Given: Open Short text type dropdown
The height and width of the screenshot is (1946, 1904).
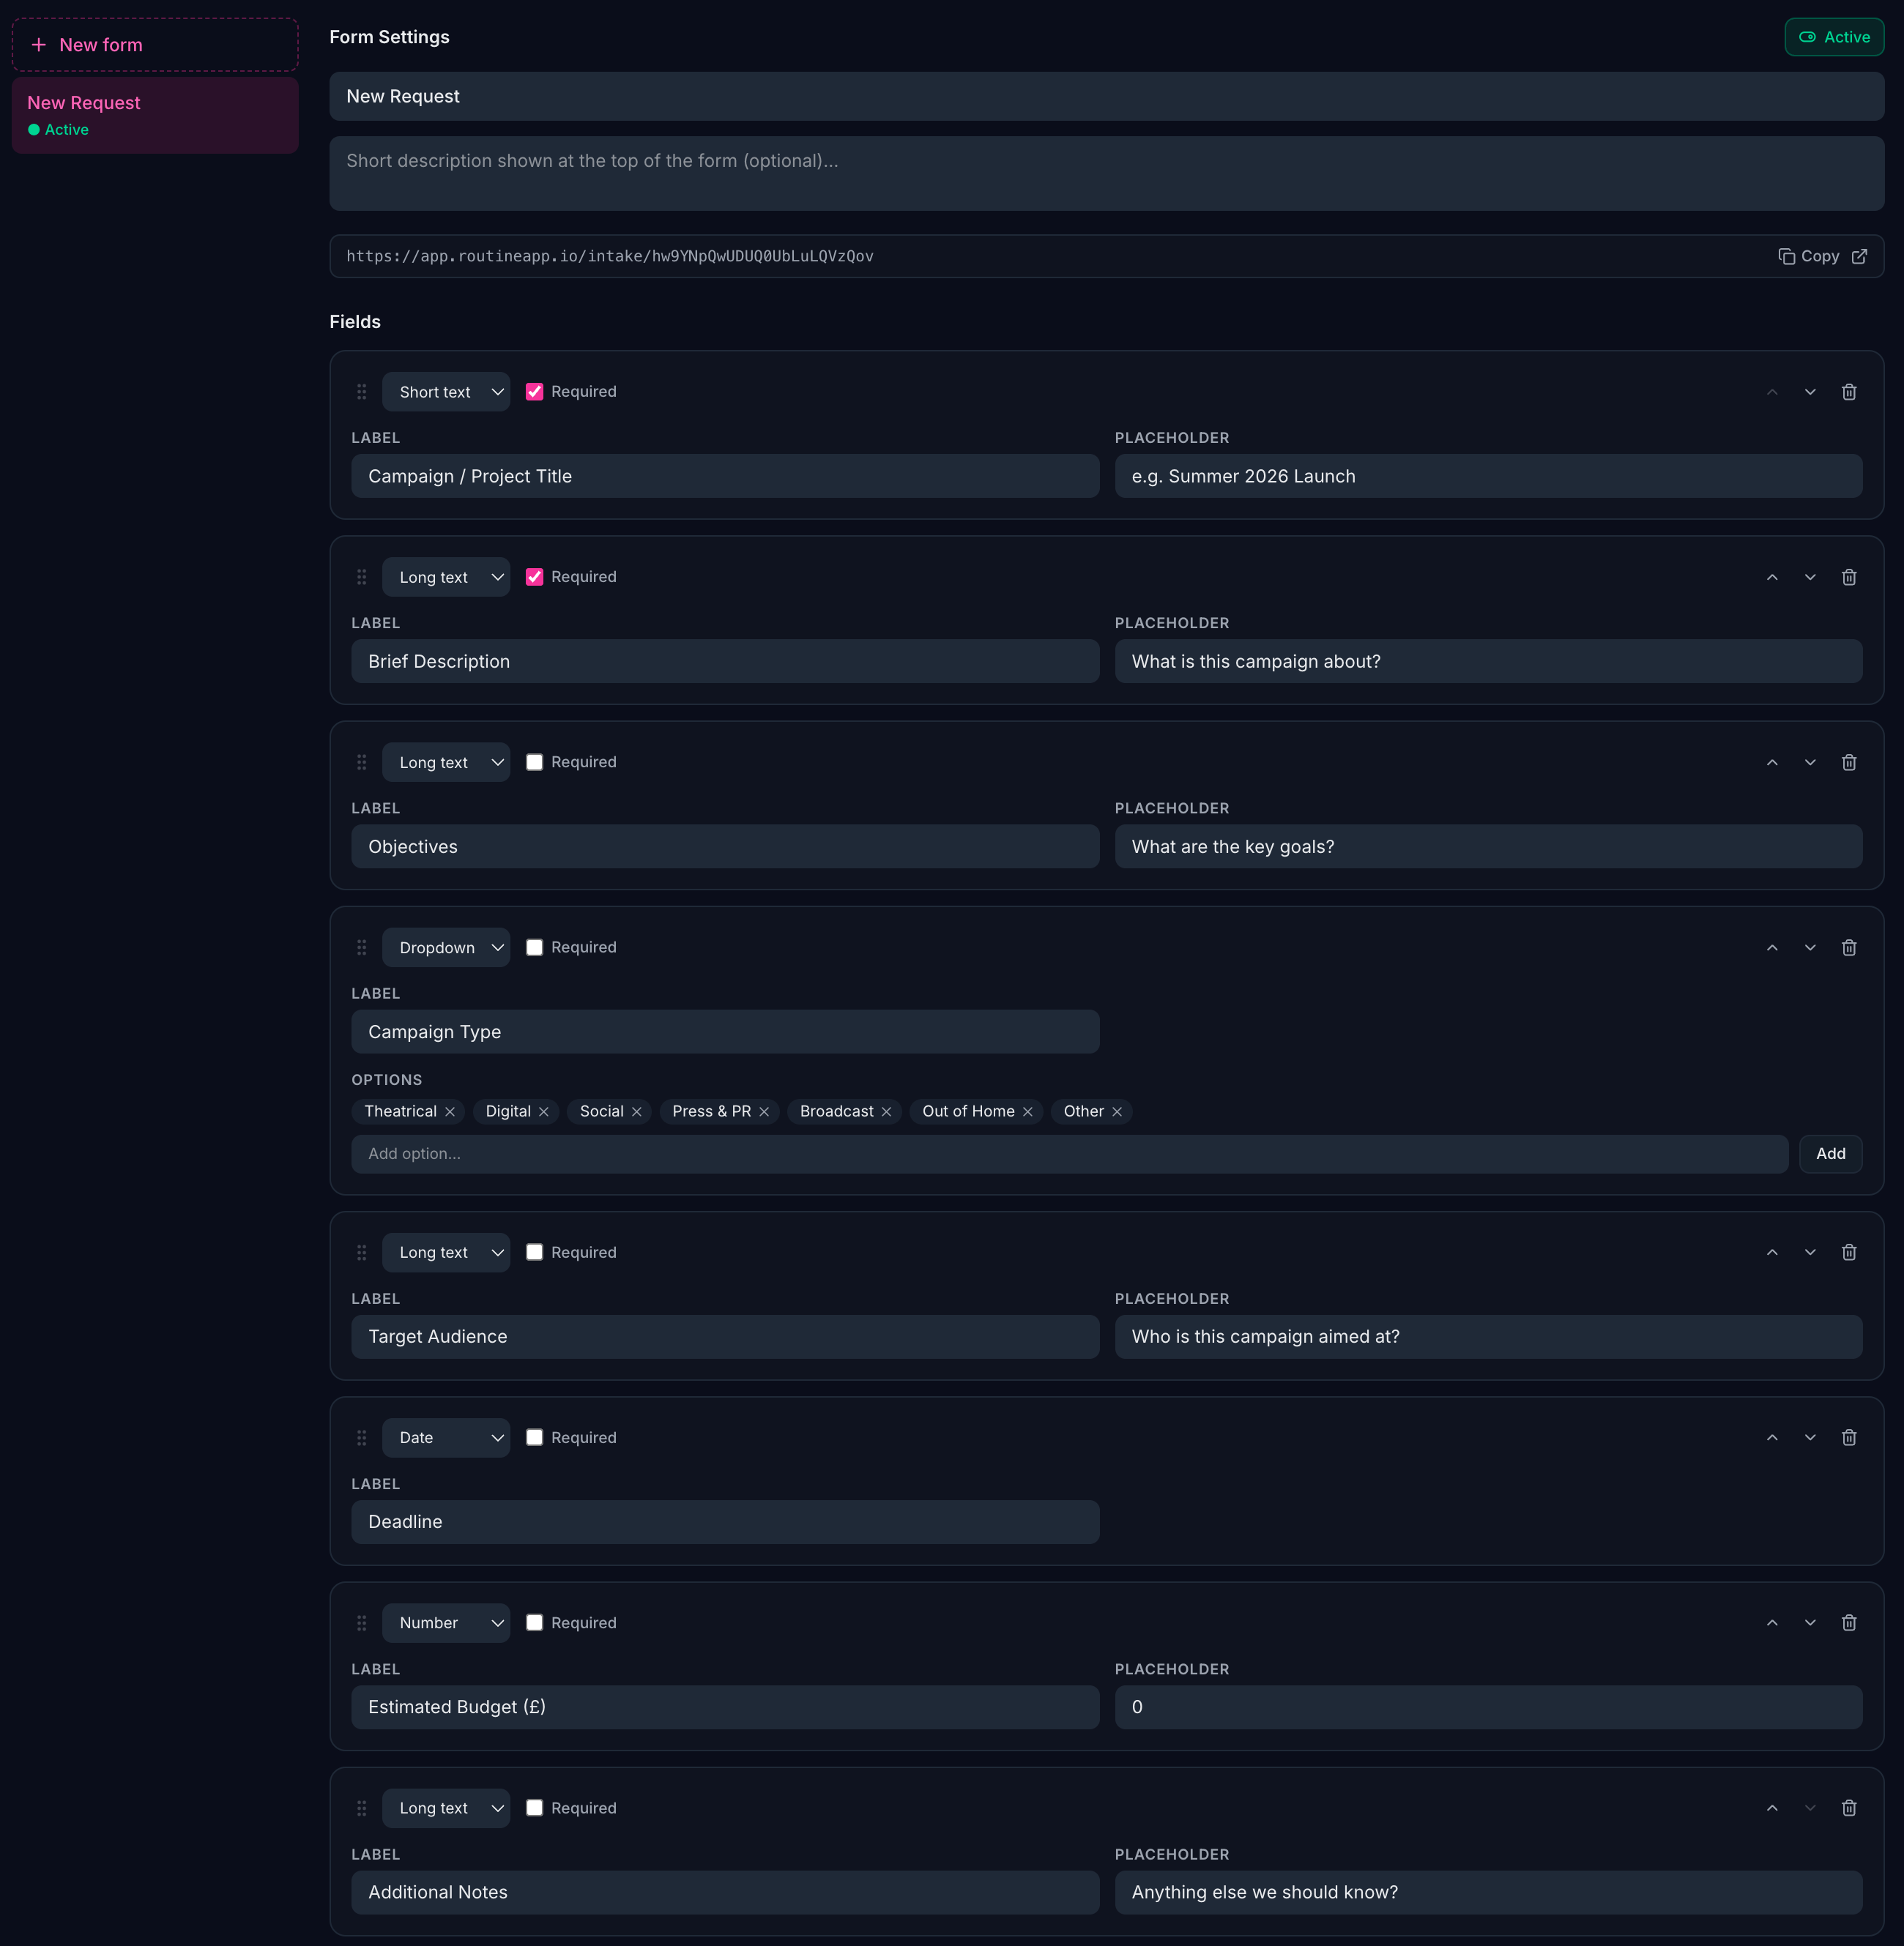Looking at the screenshot, I should [x=446, y=392].
